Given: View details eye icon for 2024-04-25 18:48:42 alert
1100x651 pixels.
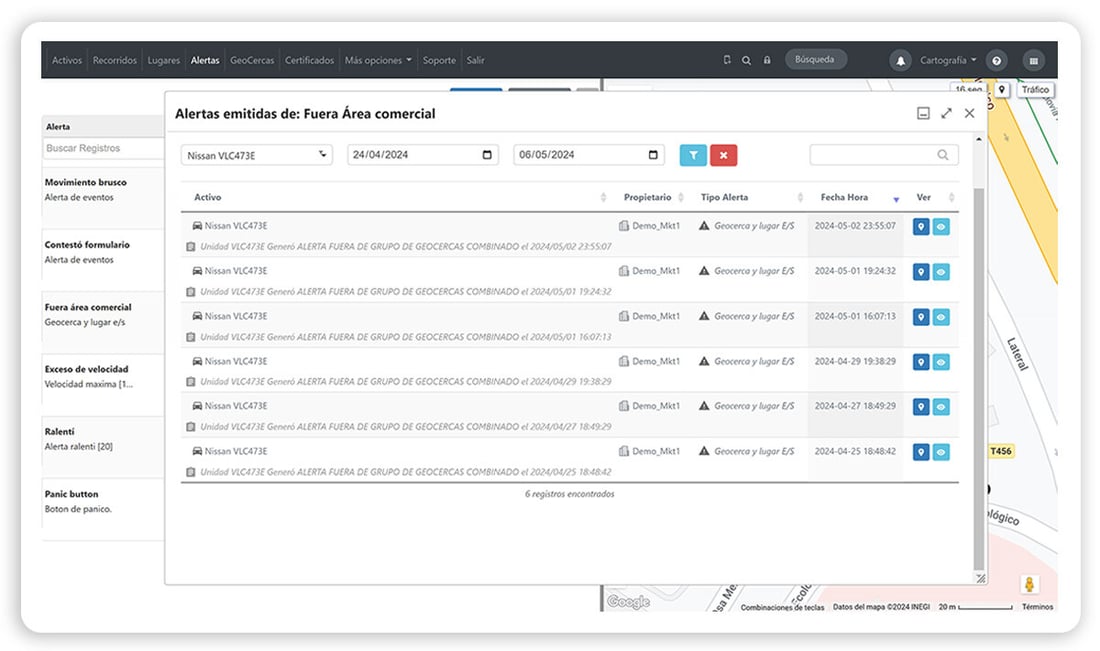Looking at the screenshot, I should (941, 452).
